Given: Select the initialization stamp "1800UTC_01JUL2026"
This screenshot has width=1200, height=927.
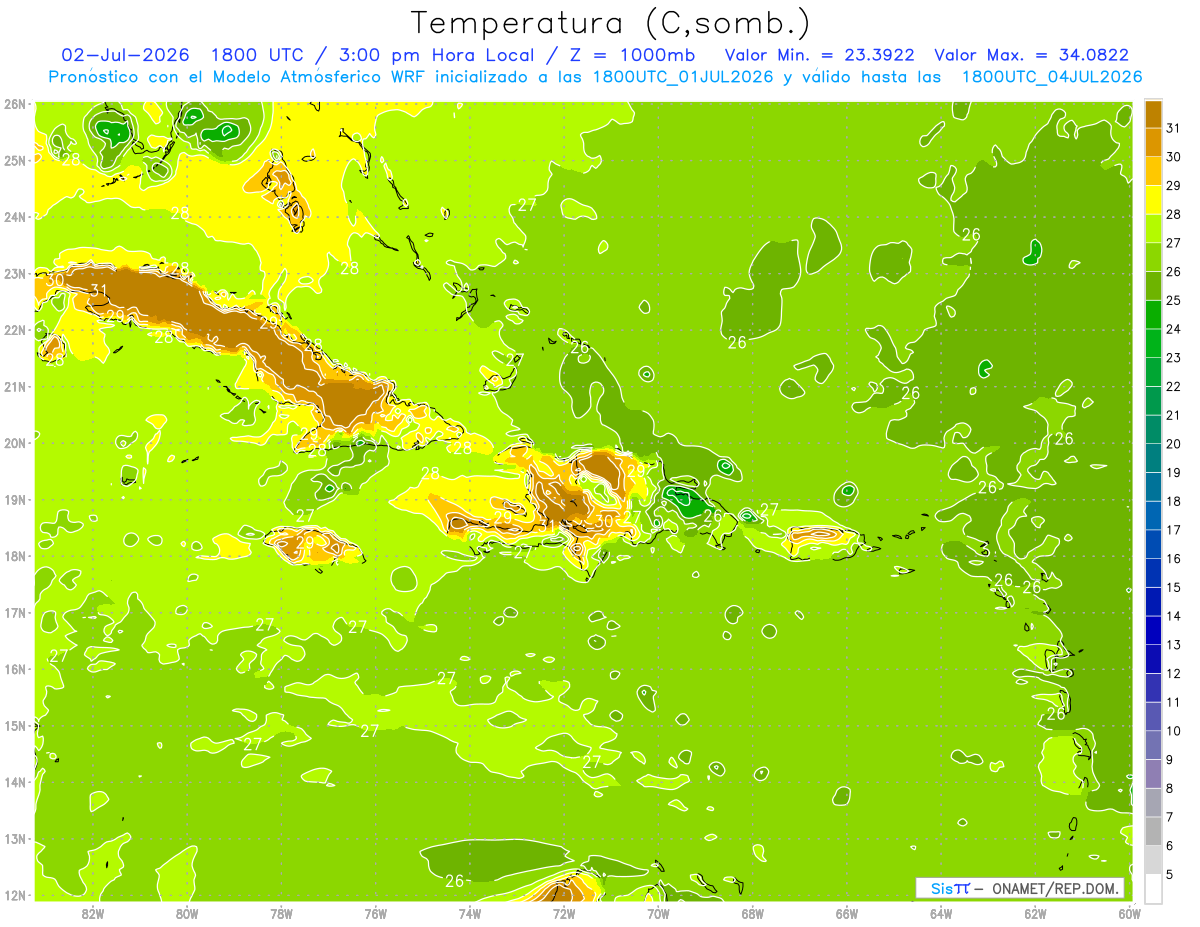Looking at the screenshot, I should point(683,77).
